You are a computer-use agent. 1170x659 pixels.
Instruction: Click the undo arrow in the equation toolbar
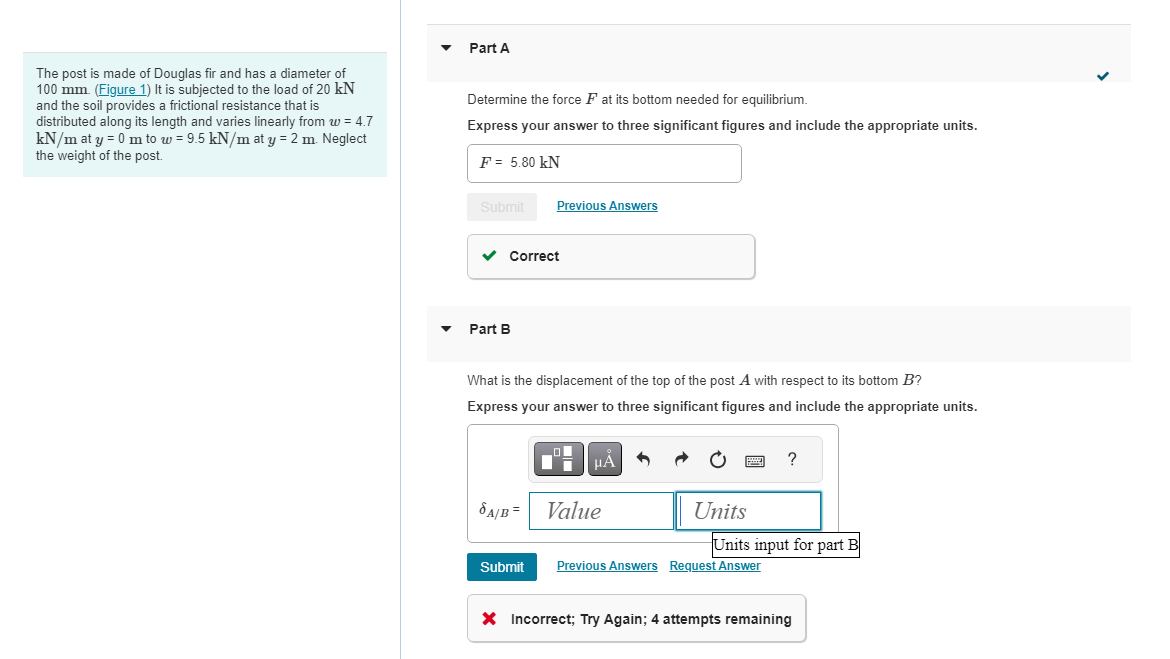[x=643, y=459]
